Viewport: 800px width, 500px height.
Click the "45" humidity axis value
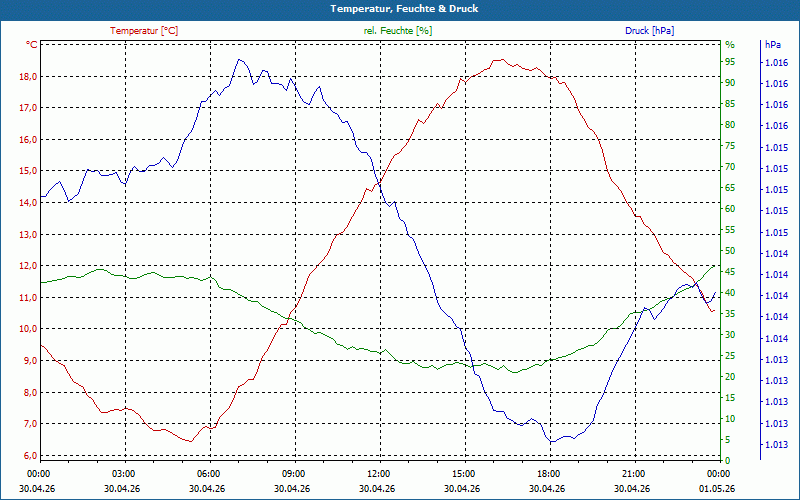click(730, 272)
